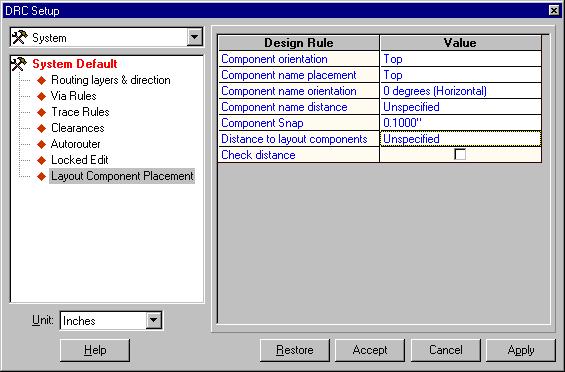The height and width of the screenshot is (372, 565).
Task: Click the Apply button
Action: click(x=521, y=350)
